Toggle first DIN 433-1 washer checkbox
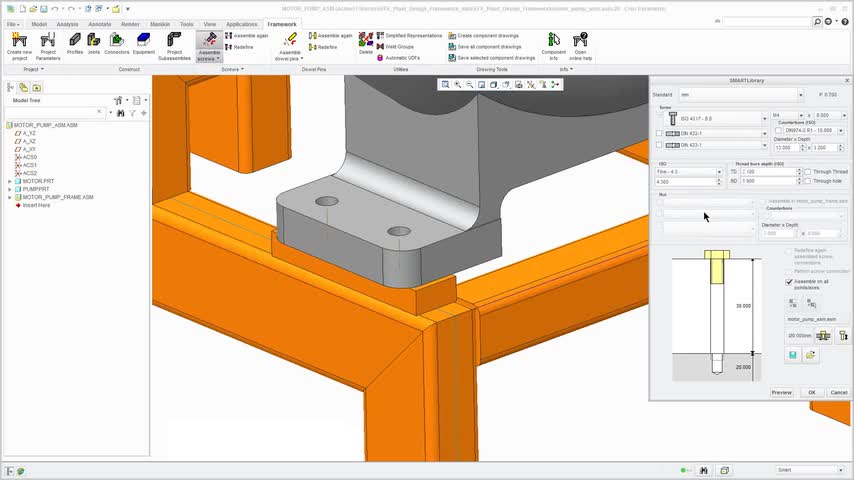Image resolution: width=854 pixels, height=480 pixels. (659, 133)
